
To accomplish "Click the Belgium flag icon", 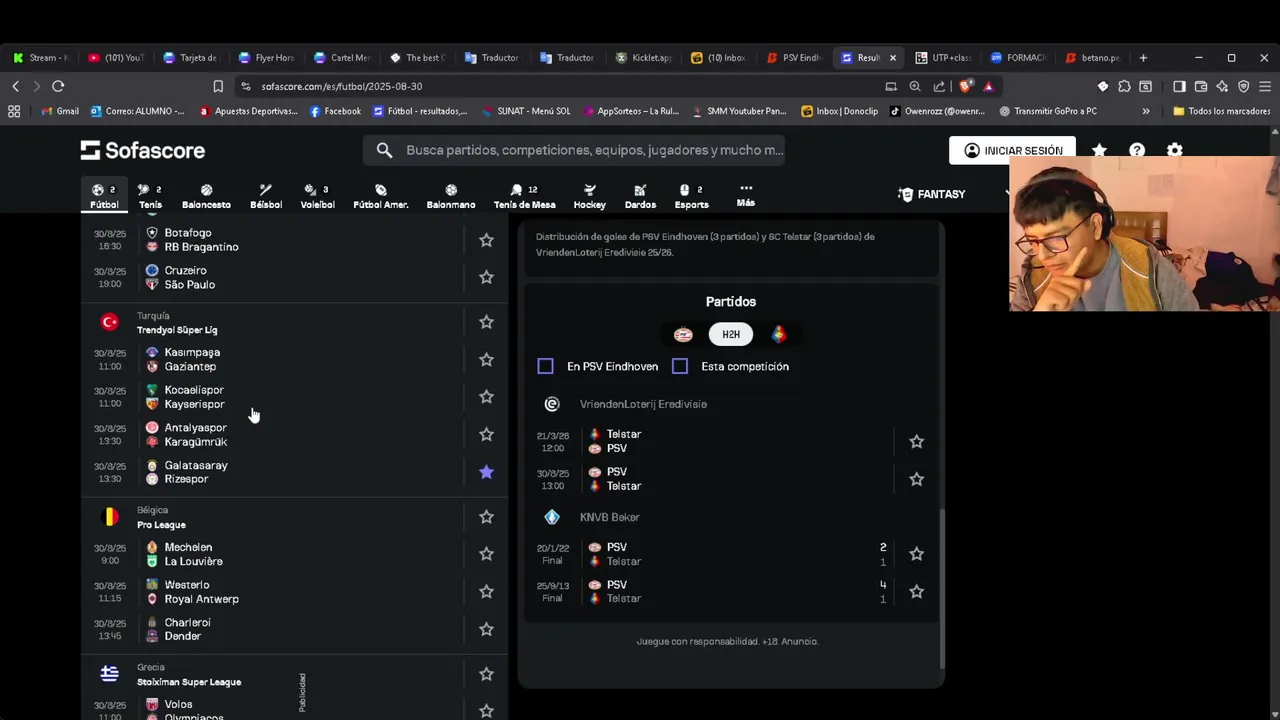I will click(x=110, y=517).
